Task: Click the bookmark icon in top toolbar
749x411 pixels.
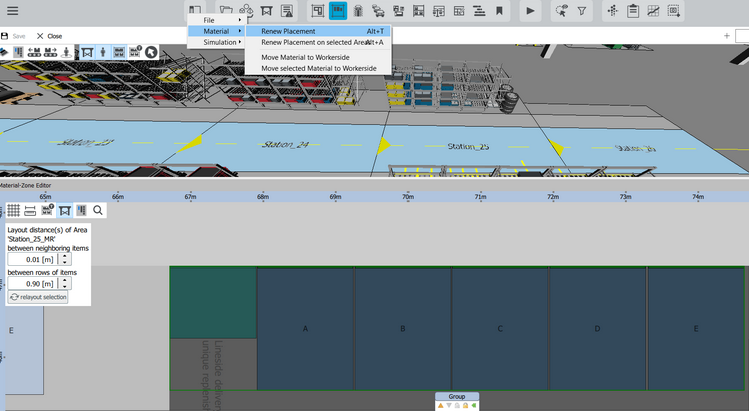Action: [x=499, y=11]
